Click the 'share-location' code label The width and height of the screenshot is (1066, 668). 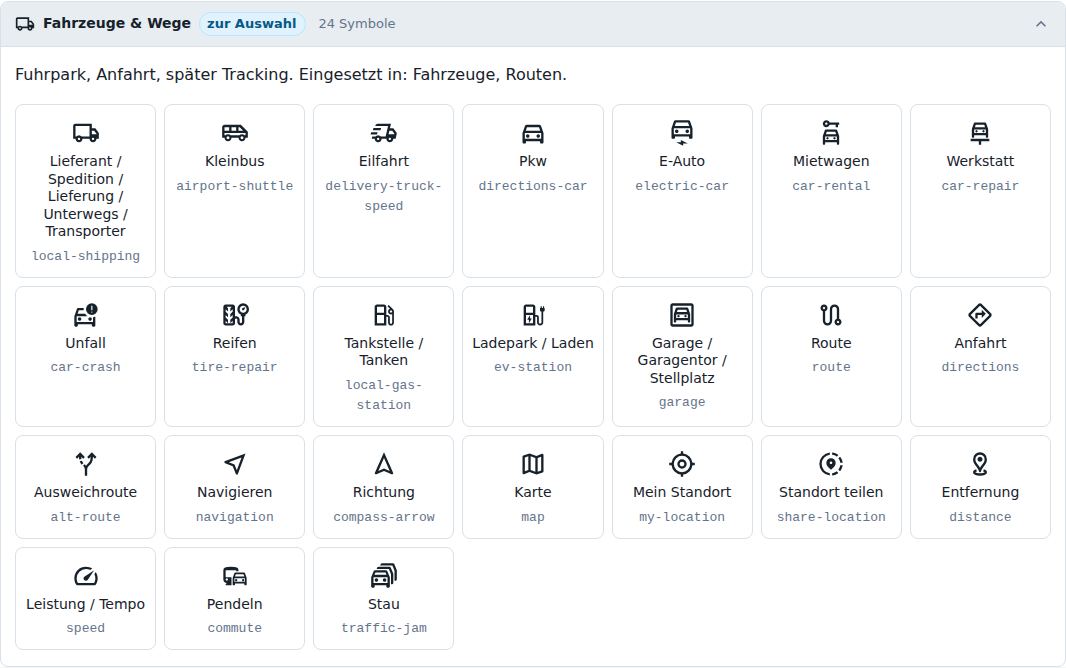pyautogui.click(x=831, y=516)
